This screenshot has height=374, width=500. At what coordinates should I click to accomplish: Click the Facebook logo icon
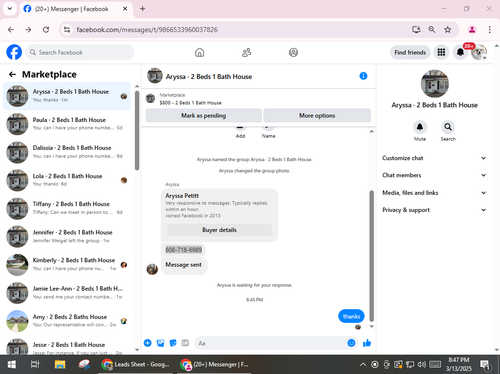(x=14, y=52)
